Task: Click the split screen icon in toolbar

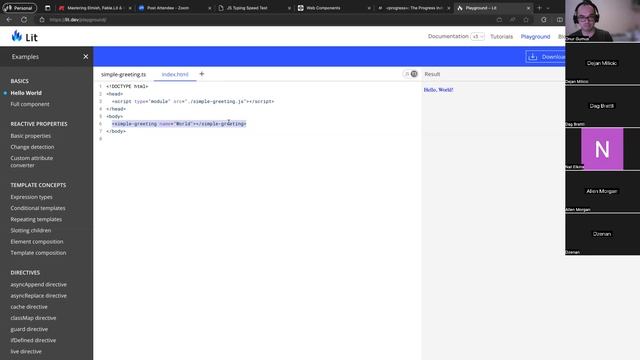Action: [x=560, y=20]
